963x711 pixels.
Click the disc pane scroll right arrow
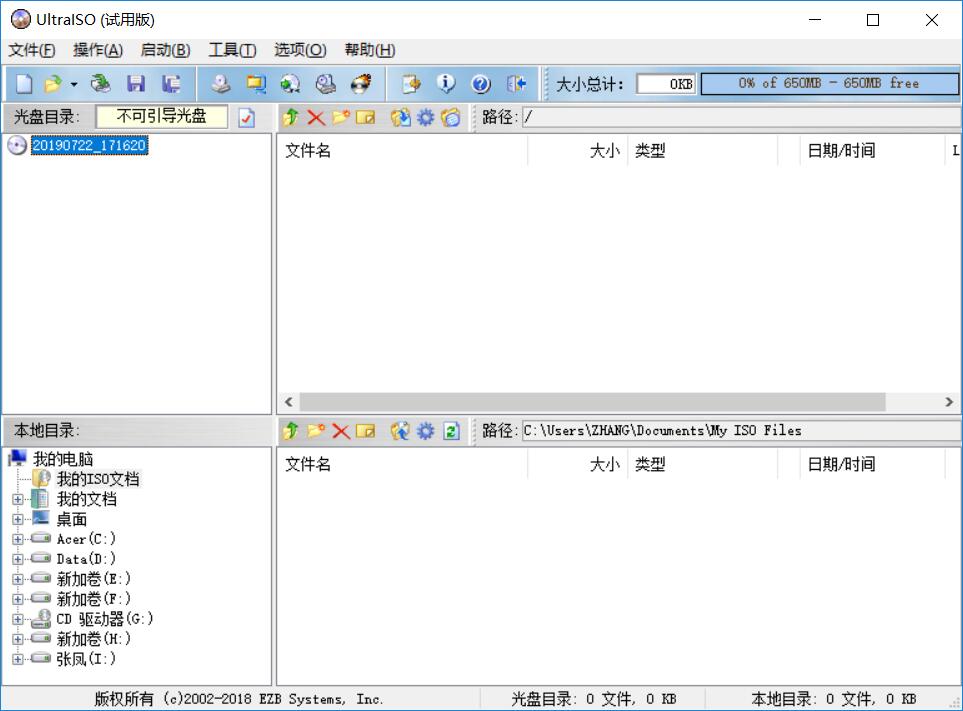click(949, 402)
